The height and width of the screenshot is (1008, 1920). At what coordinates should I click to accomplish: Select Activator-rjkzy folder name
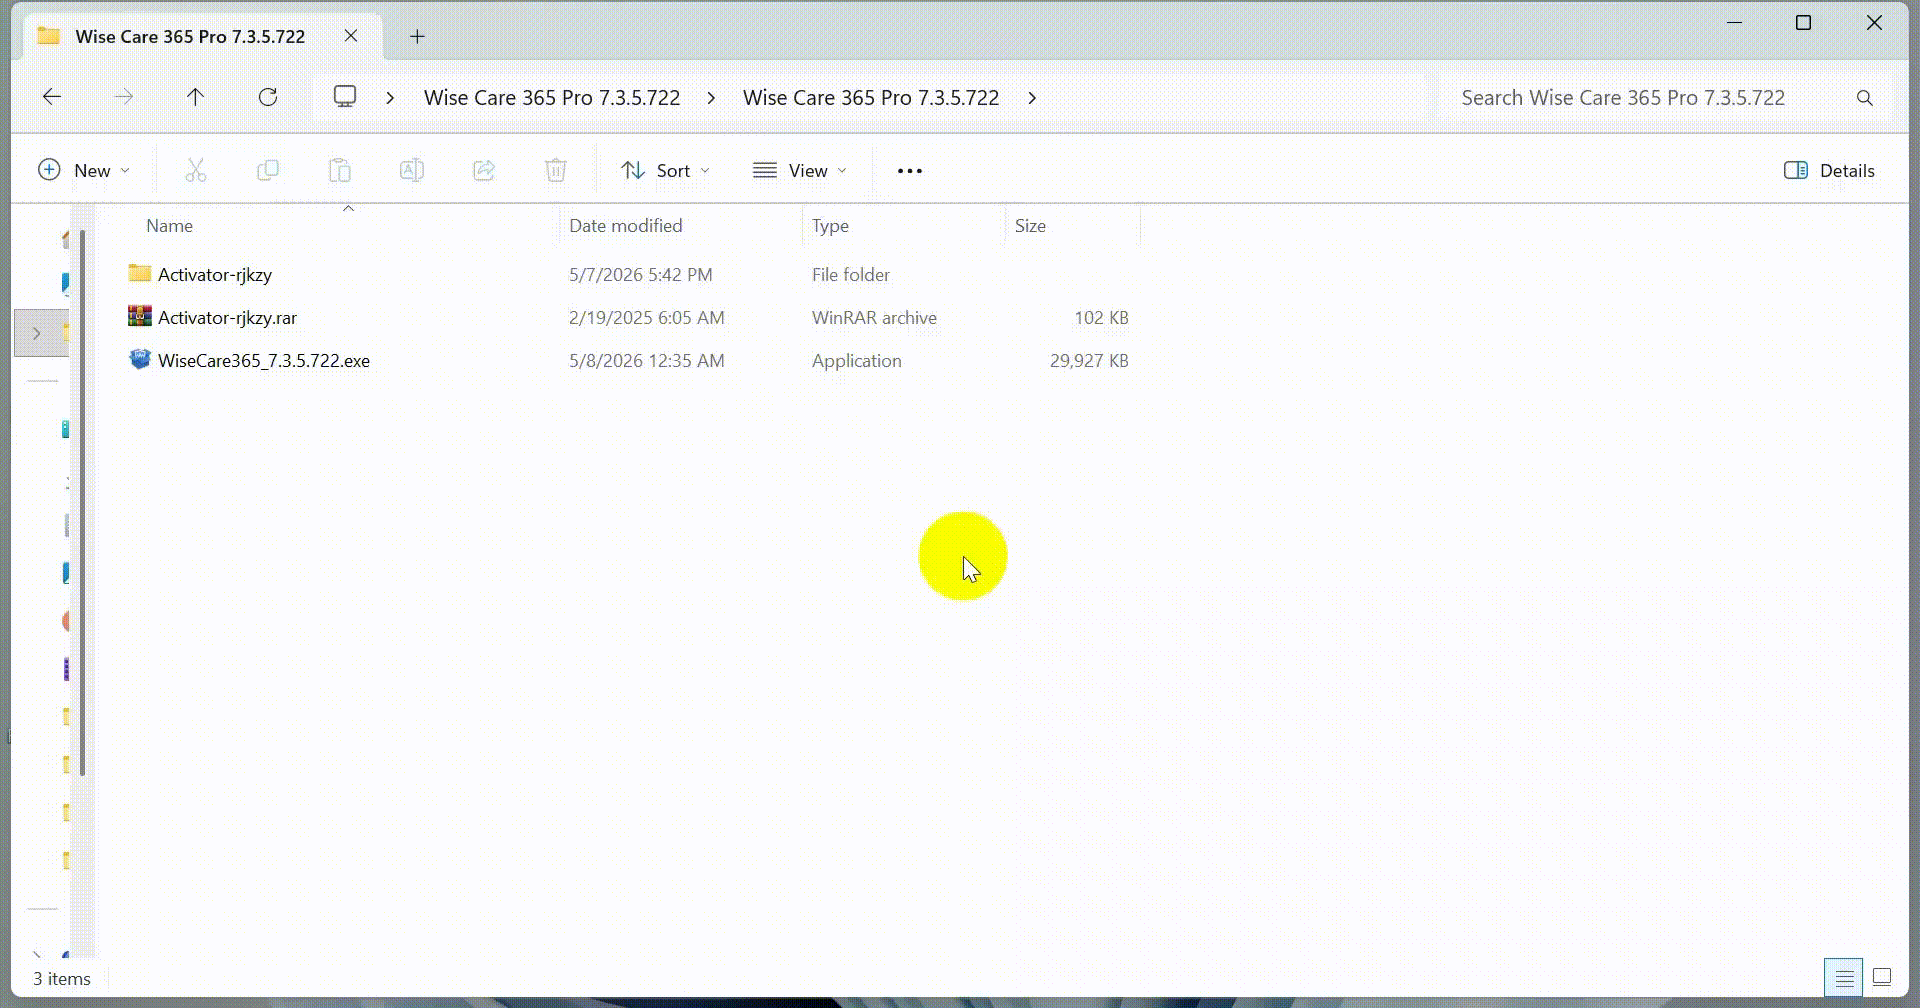tap(215, 274)
